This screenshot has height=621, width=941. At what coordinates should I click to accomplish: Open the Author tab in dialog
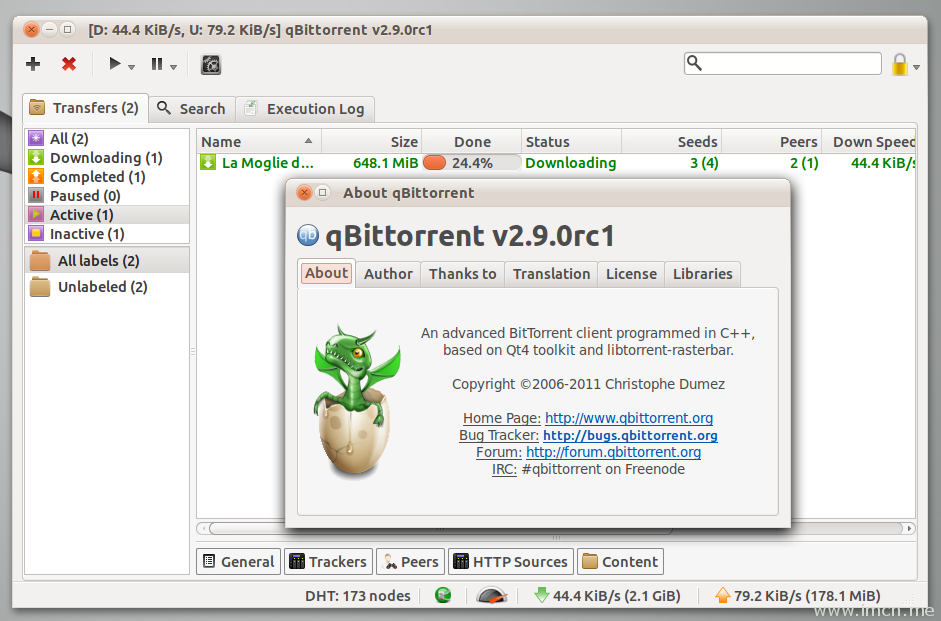[388, 274]
